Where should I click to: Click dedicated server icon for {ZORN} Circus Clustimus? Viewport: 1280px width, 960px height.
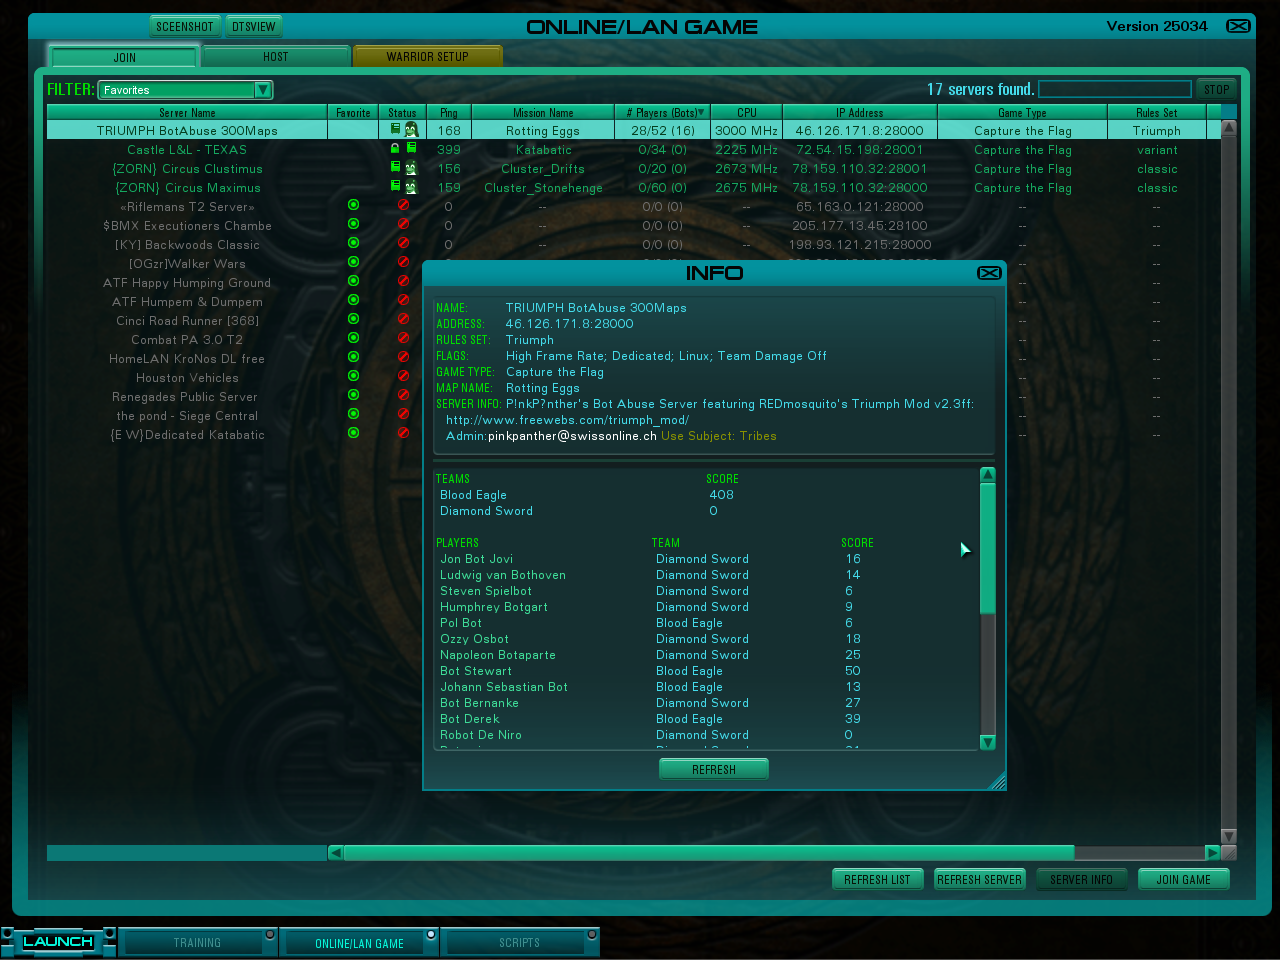click(395, 168)
